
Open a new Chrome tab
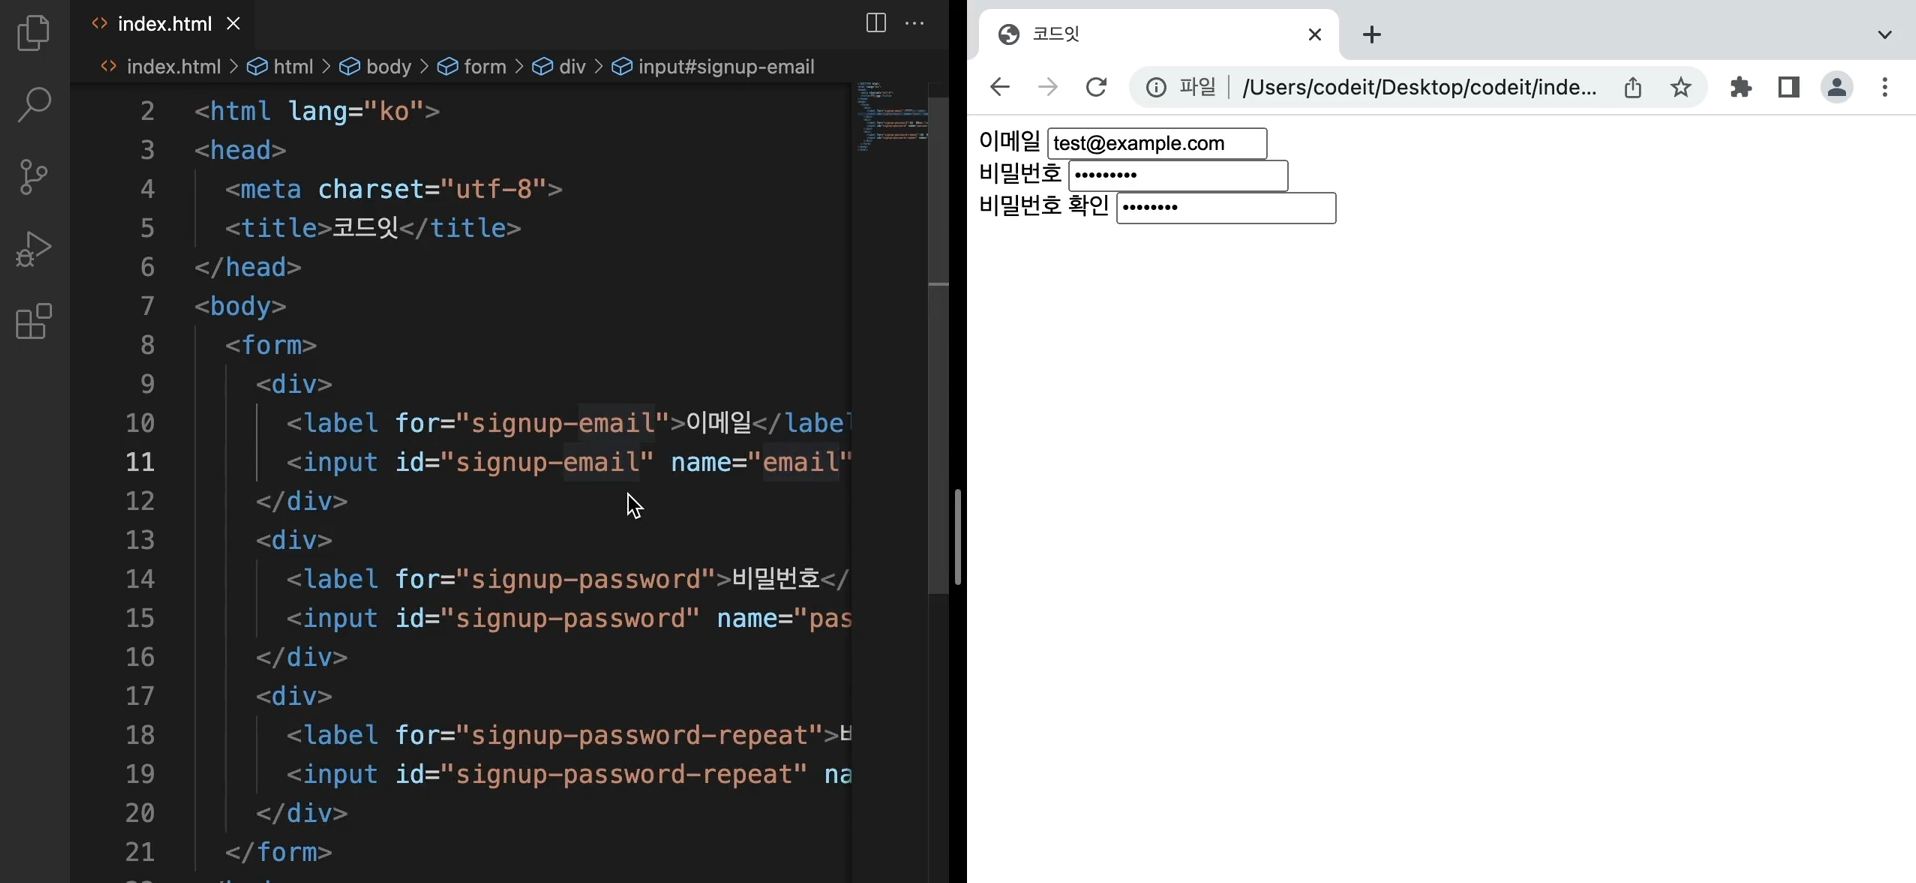click(x=1372, y=34)
